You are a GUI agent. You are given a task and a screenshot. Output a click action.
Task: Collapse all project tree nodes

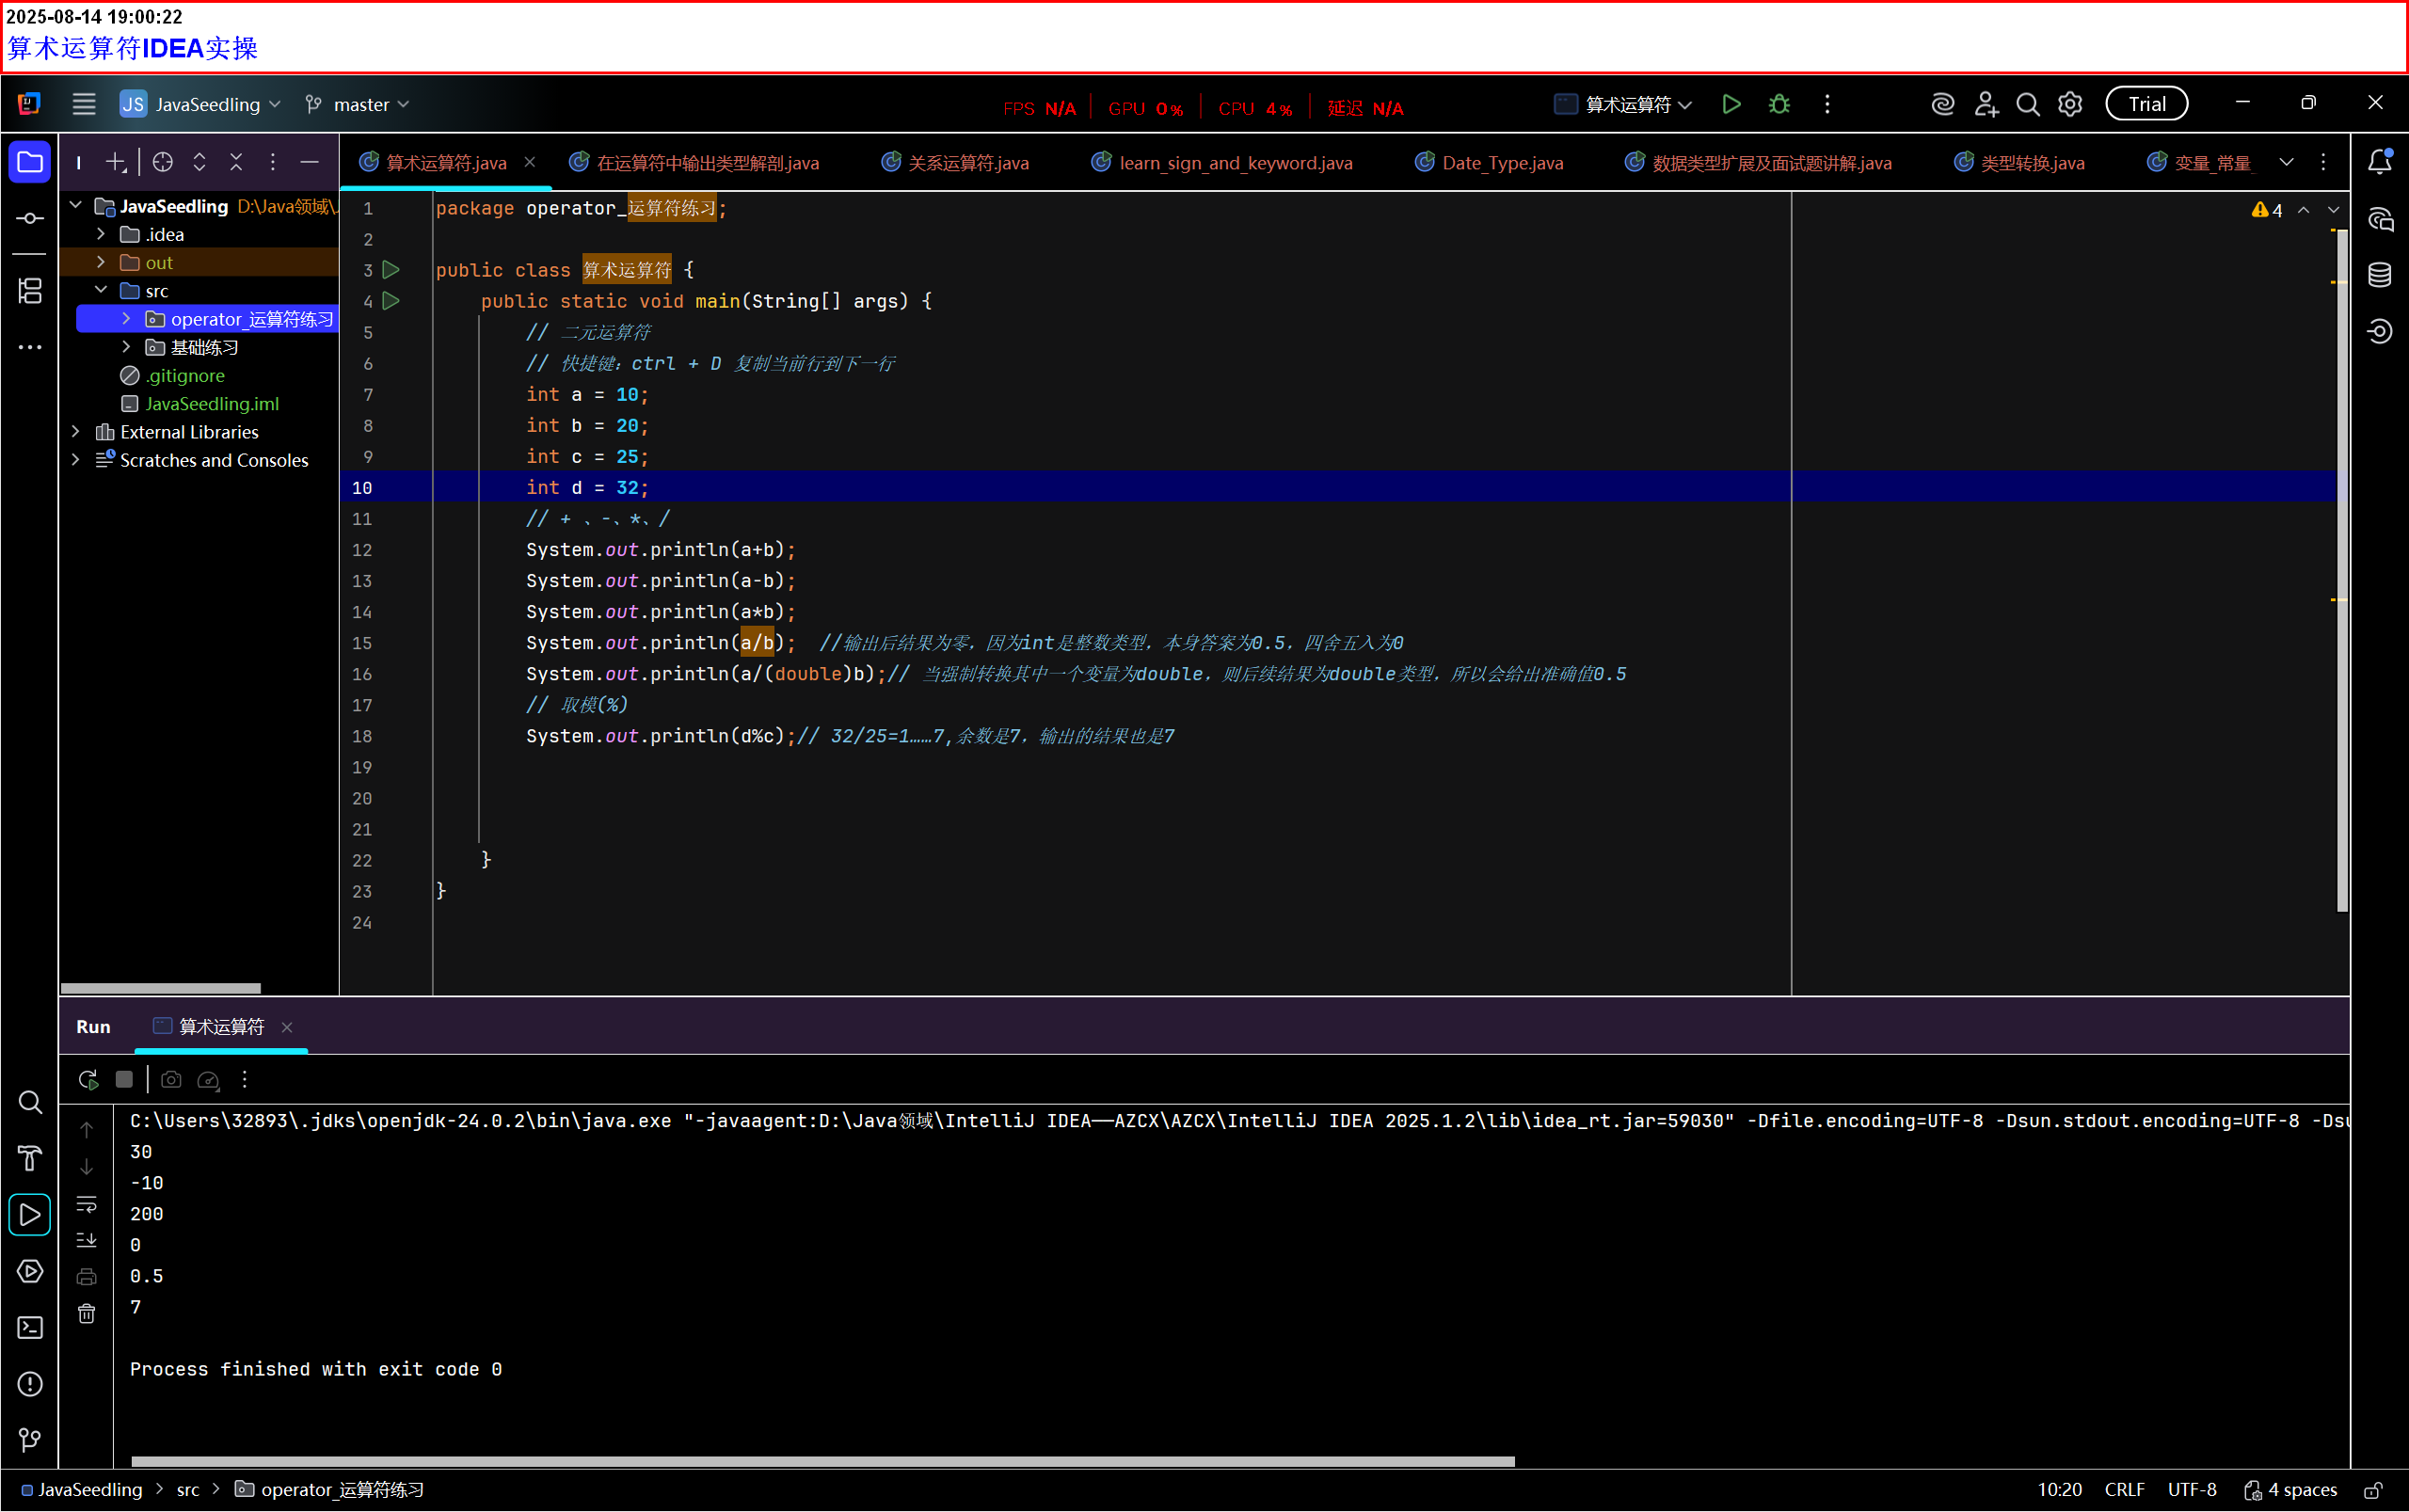point(236,162)
